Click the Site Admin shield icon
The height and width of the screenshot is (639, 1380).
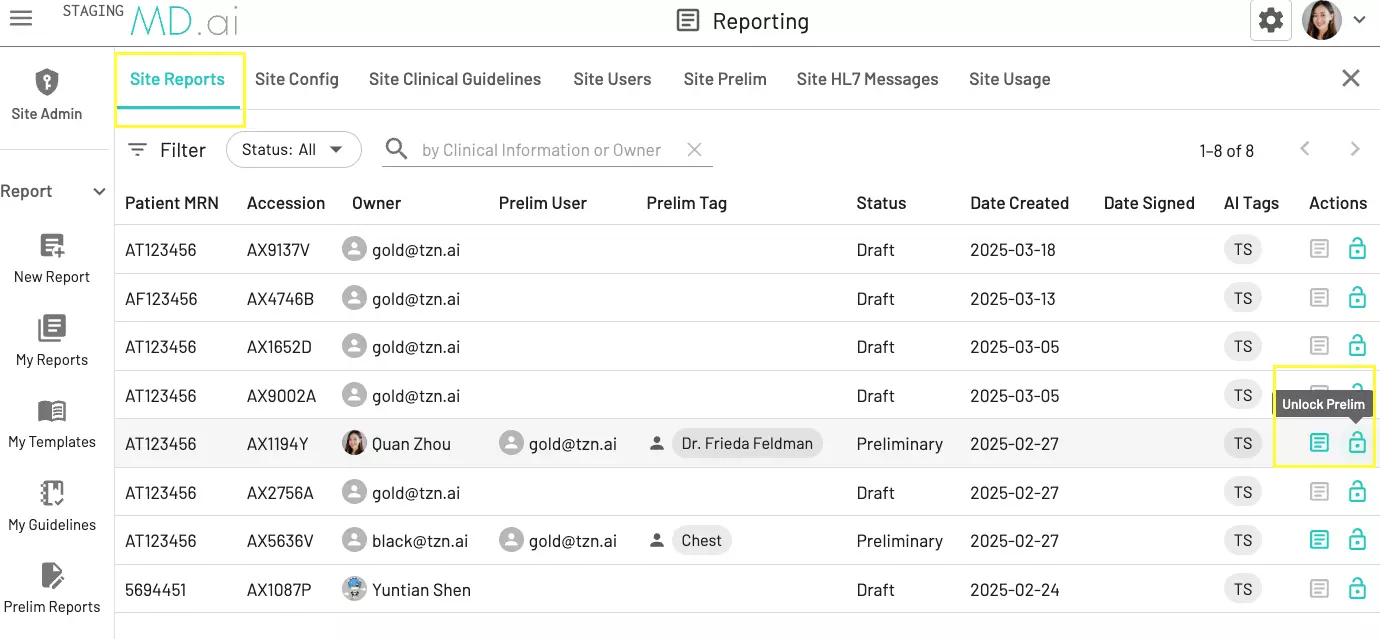[47, 82]
